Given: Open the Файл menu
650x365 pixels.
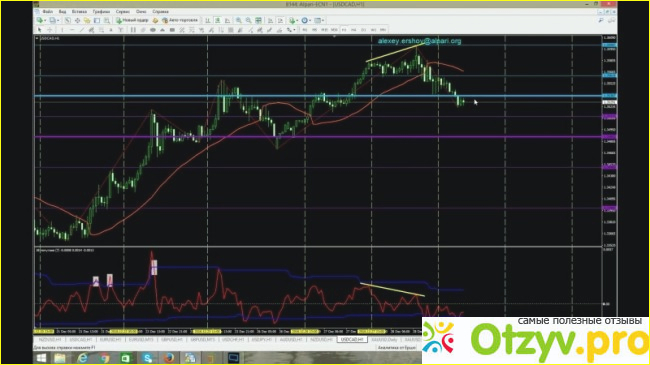Looking at the screenshot, I should 48,12.
